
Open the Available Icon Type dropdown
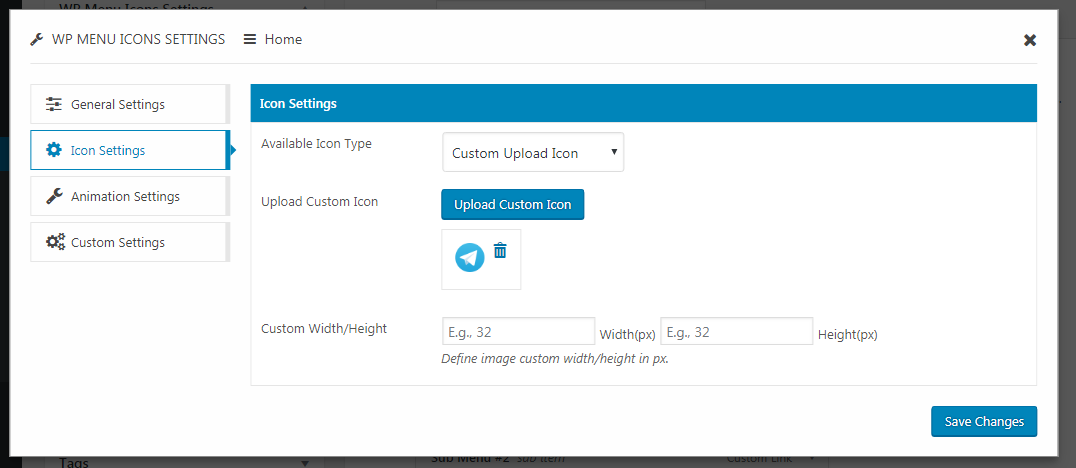[533, 153]
